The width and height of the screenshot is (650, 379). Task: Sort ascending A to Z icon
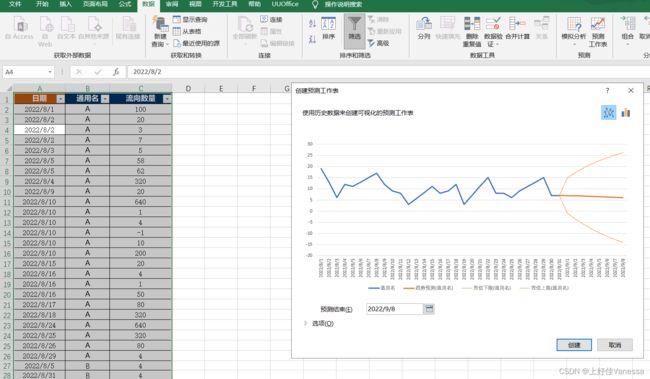[312, 24]
